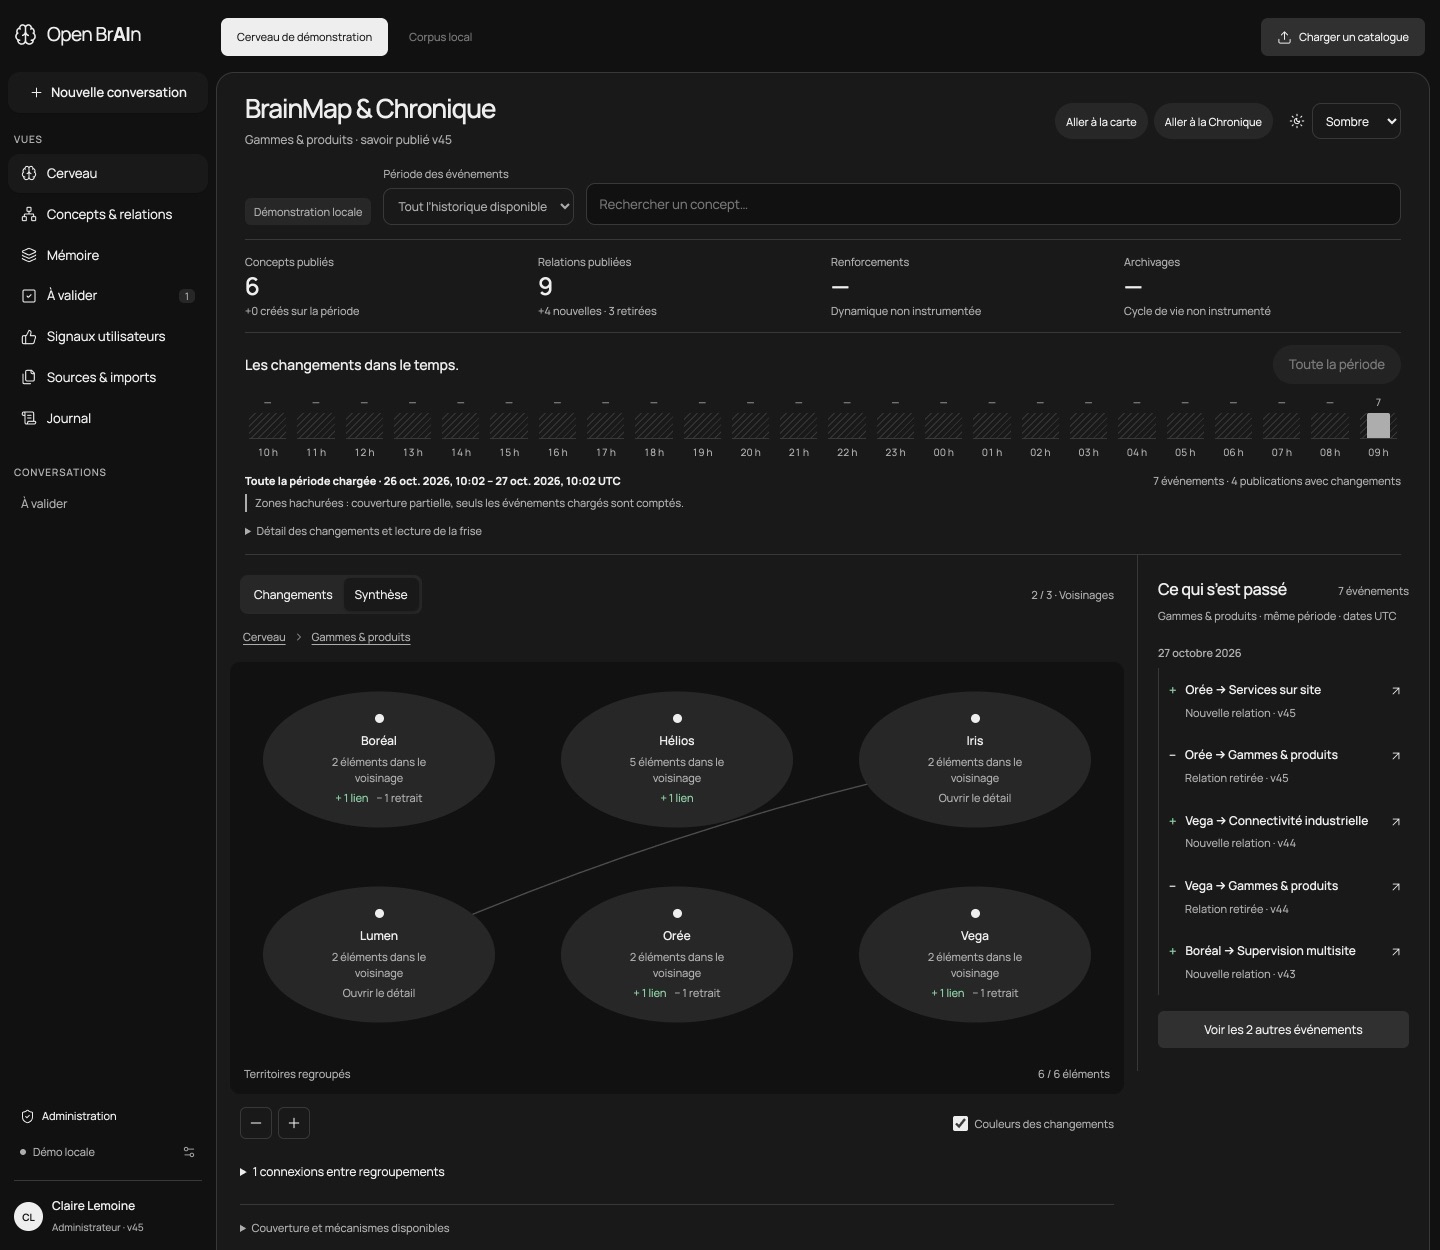Click the Démo locale status label
The image size is (1440, 1250).
[x=64, y=1152]
